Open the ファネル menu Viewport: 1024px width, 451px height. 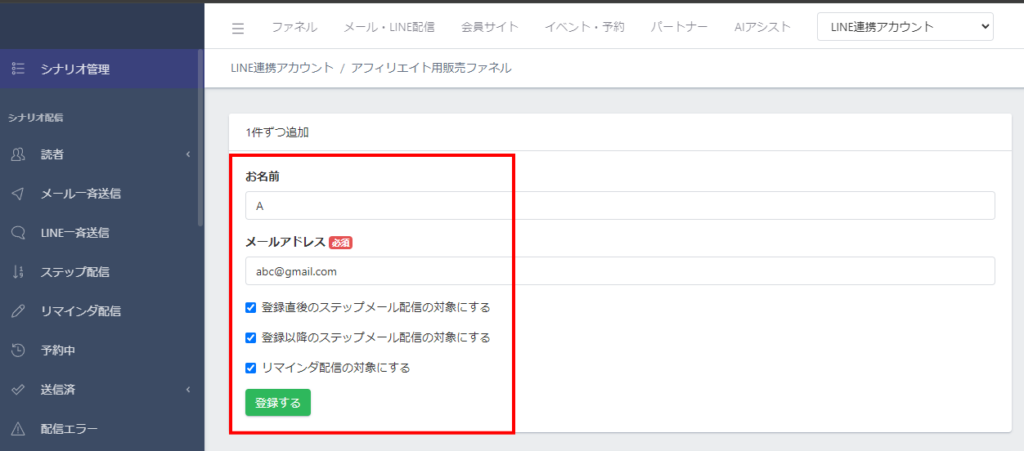point(294,27)
